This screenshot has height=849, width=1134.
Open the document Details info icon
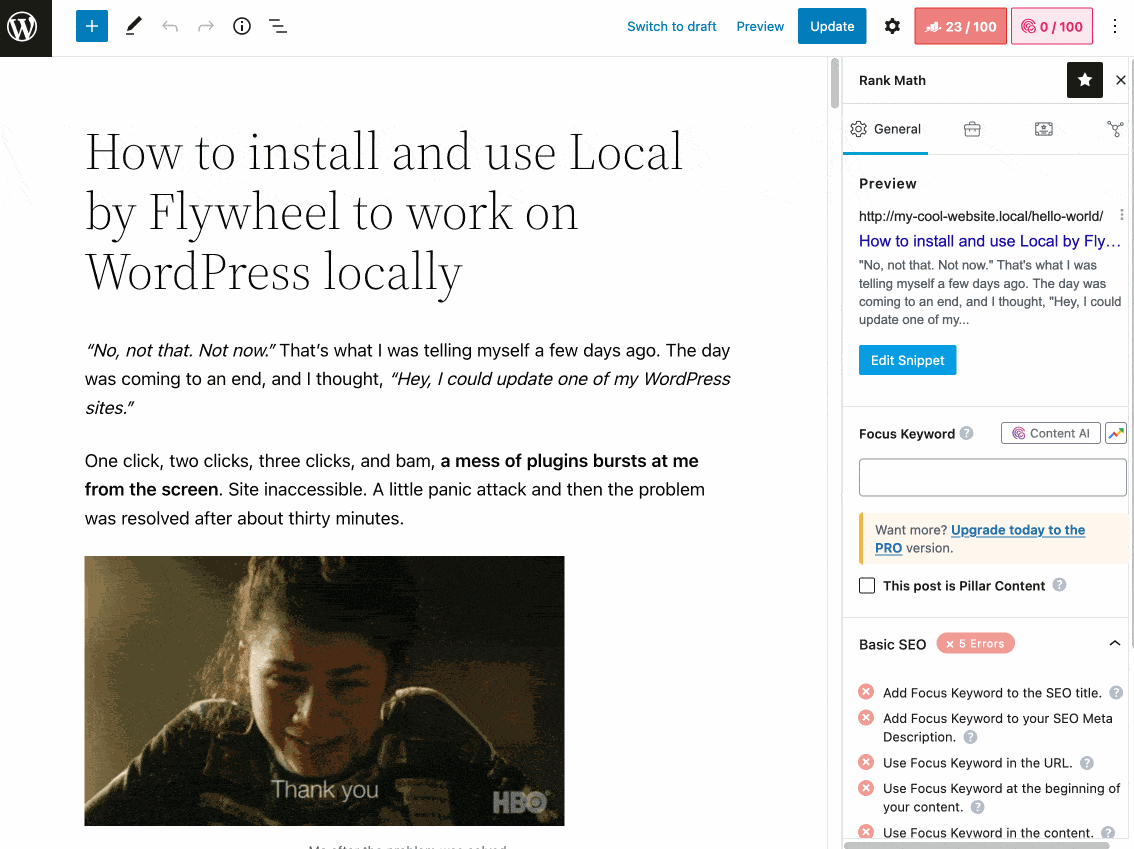coord(242,27)
